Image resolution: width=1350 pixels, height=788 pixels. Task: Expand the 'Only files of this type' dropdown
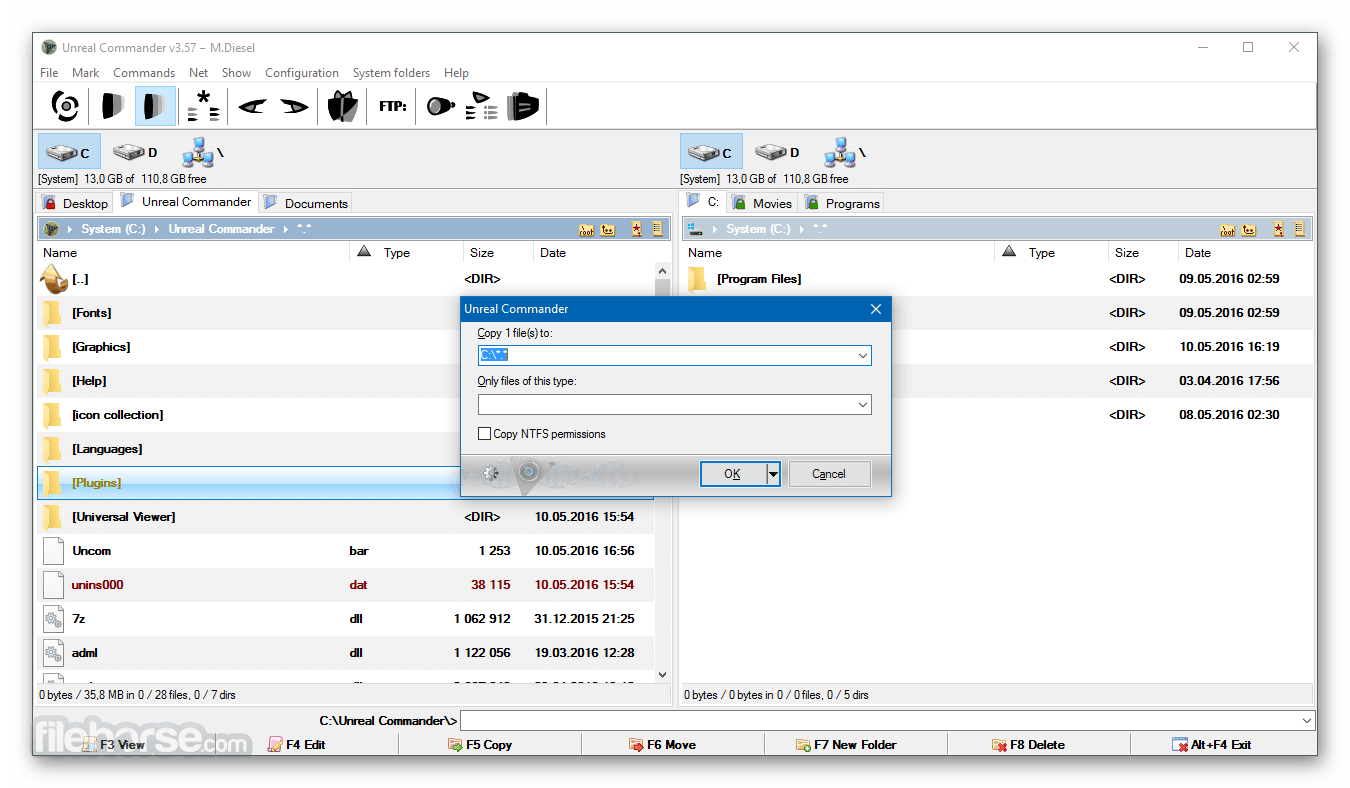click(x=862, y=404)
